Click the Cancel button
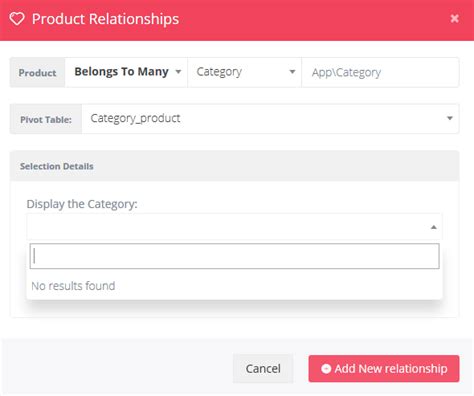Viewport: 474px width, 396px height. pyautogui.click(x=263, y=369)
